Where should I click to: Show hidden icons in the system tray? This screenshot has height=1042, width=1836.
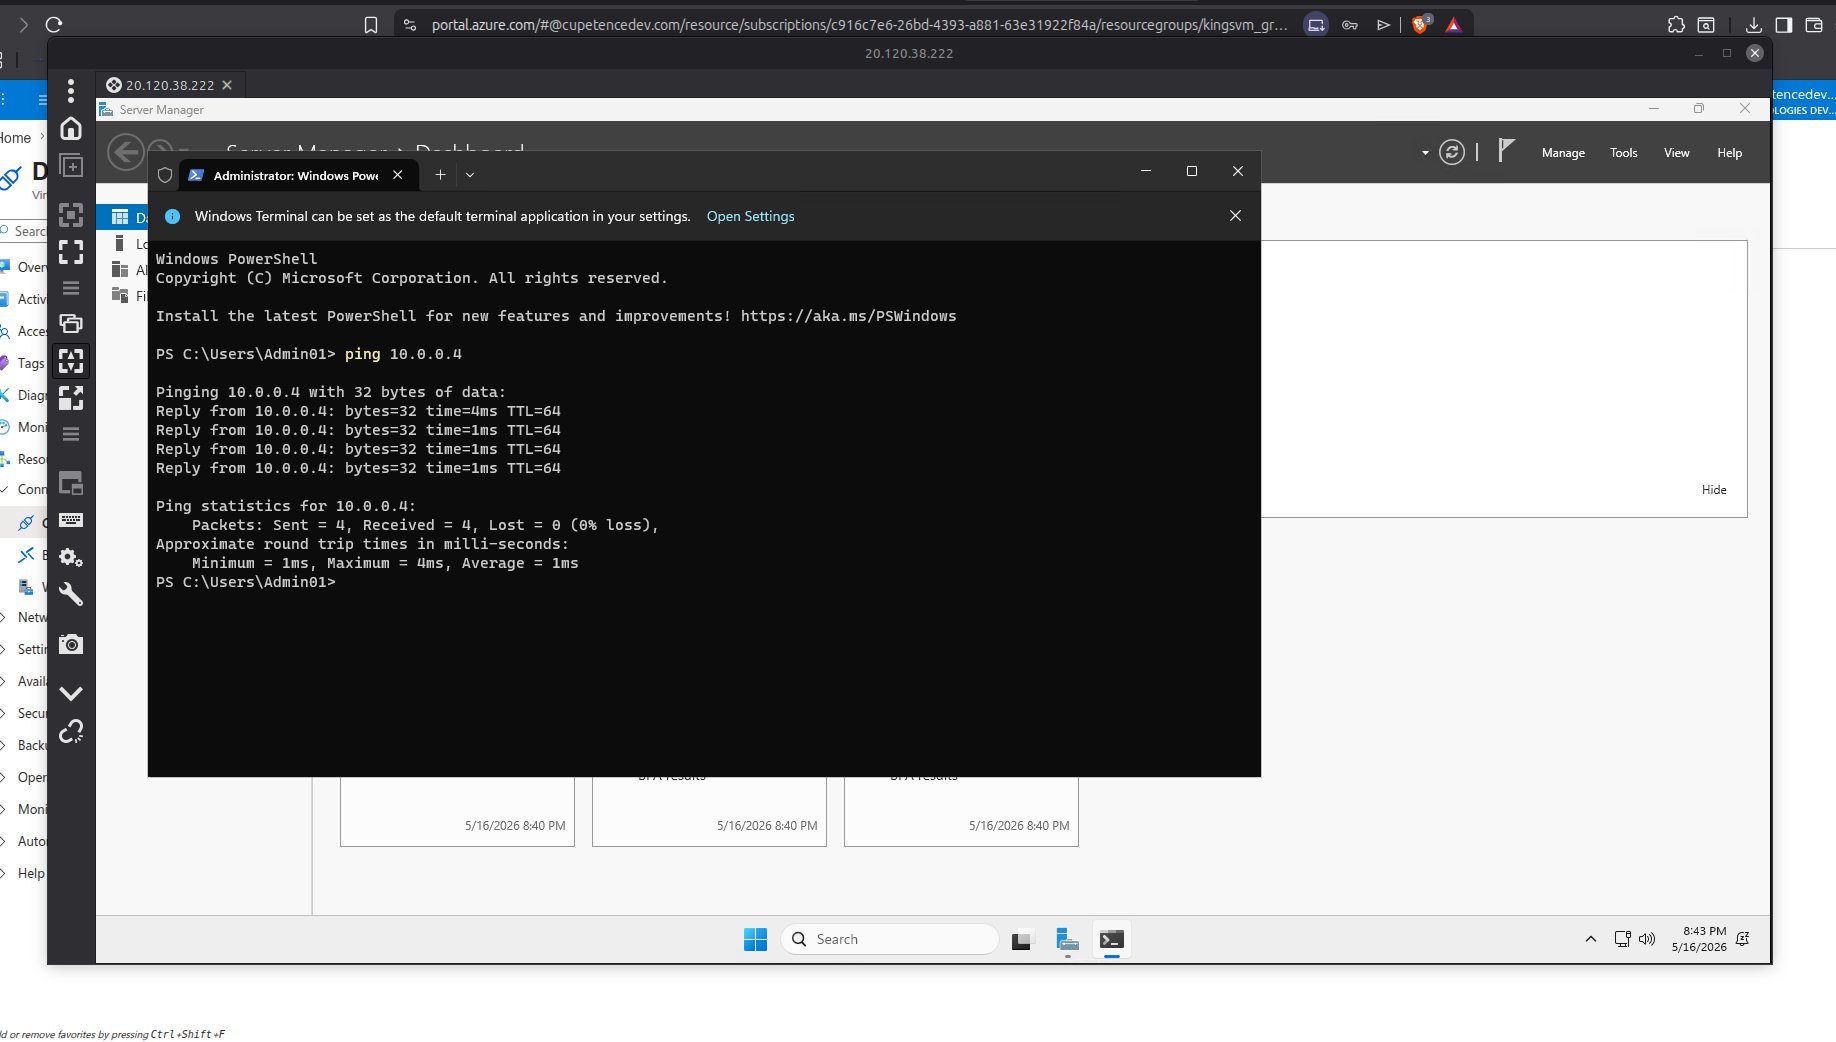click(x=1590, y=939)
